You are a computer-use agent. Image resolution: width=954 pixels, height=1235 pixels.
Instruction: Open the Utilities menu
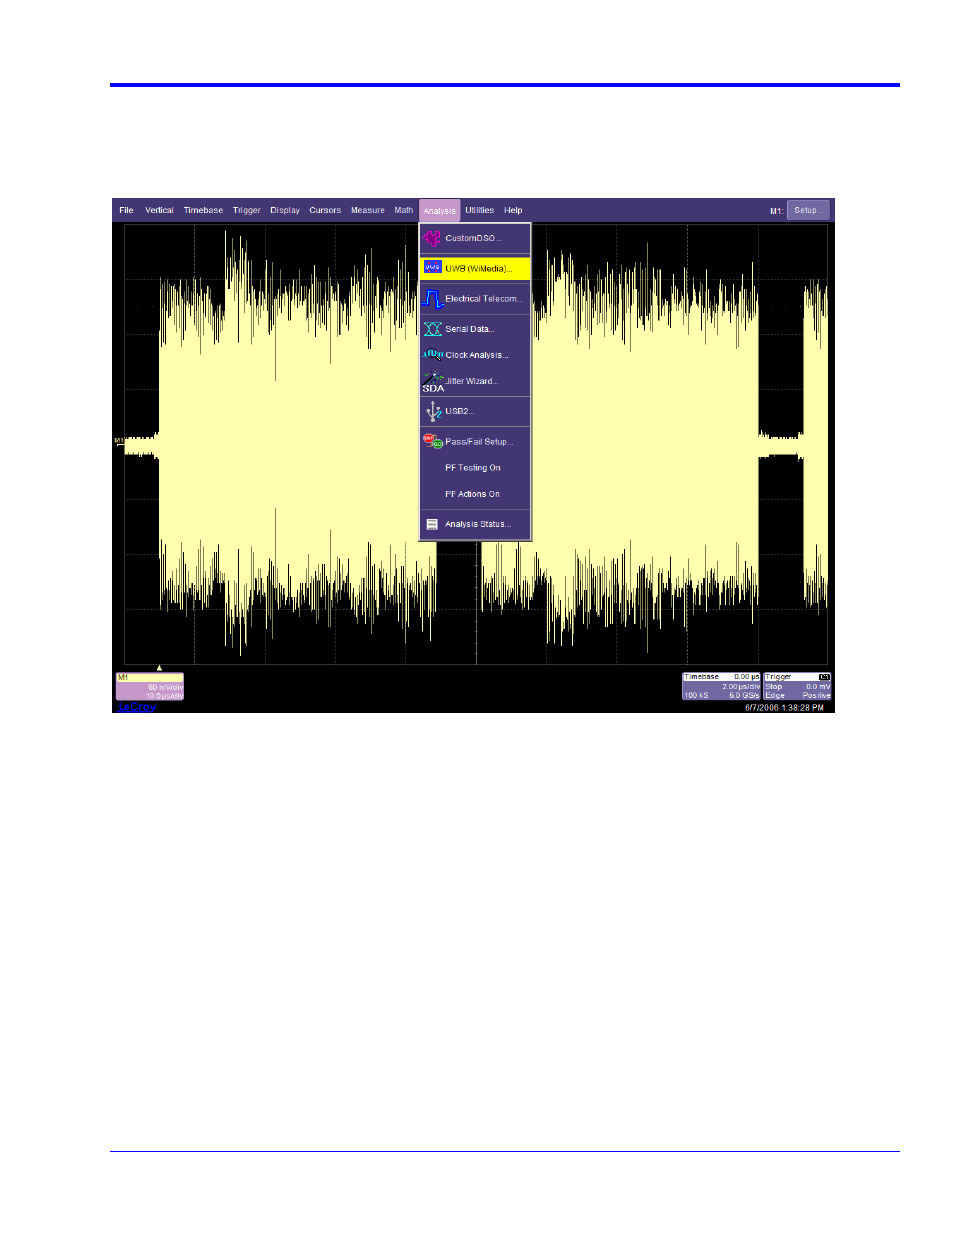click(479, 211)
